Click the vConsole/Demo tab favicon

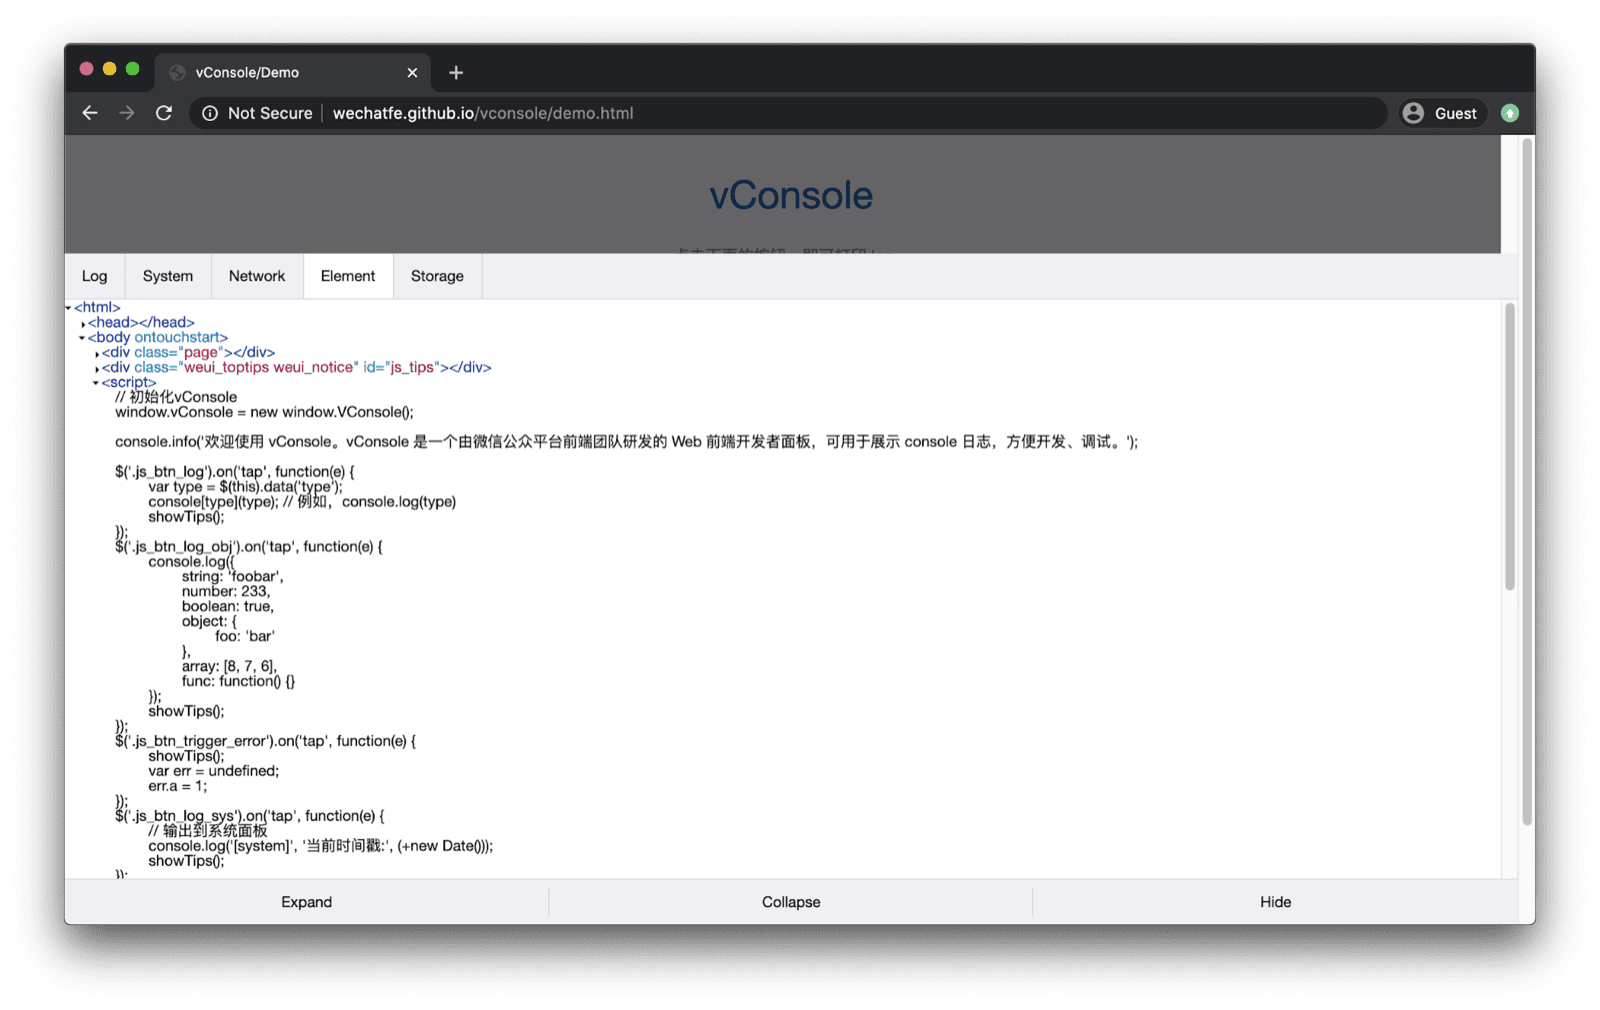[x=177, y=72]
